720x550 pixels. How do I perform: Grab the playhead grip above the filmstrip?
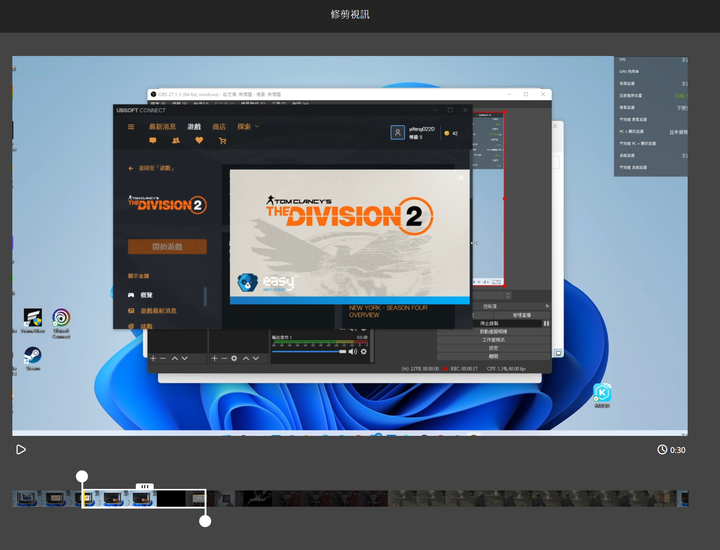[145, 486]
